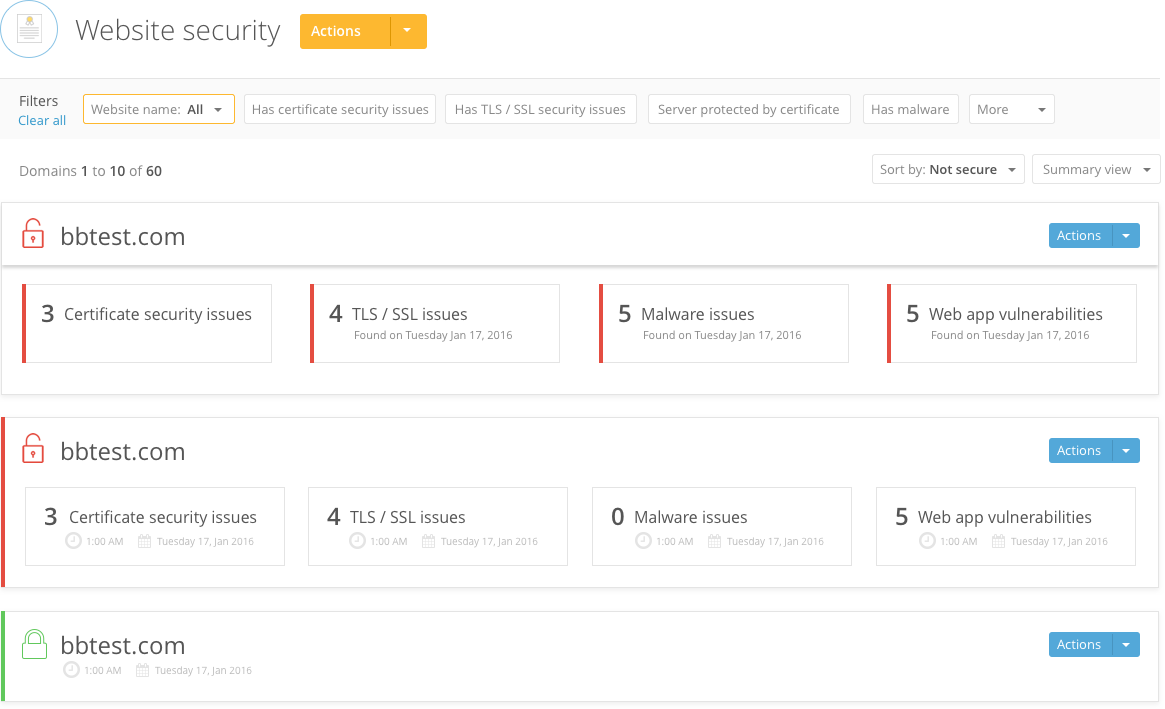
Task: Expand the More filters dropdown
Action: pos(1011,109)
